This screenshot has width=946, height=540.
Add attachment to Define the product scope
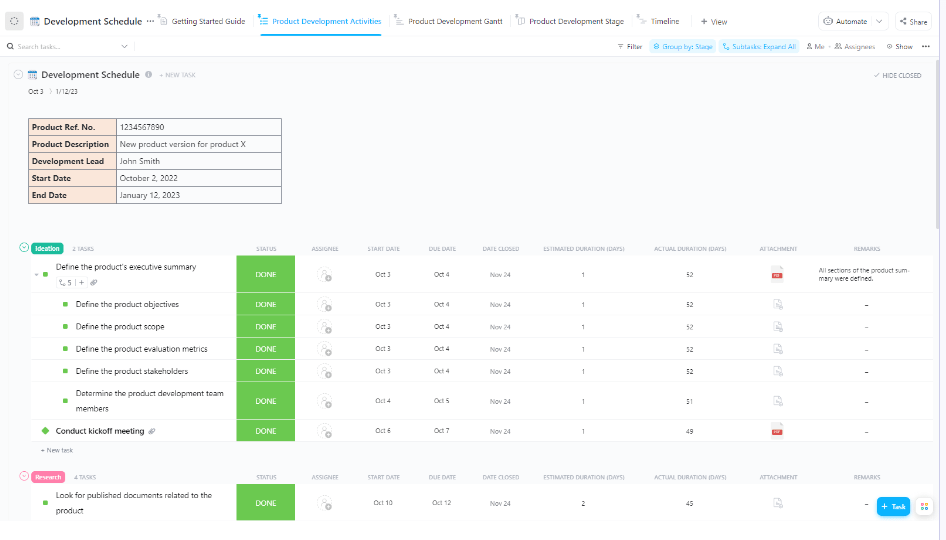coord(778,327)
